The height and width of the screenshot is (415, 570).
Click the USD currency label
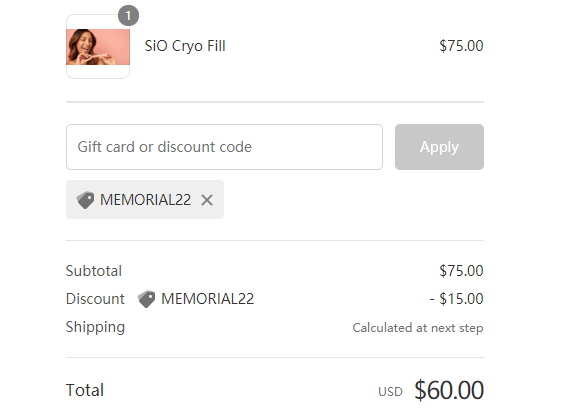pyautogui.click(x=390, y=392)
